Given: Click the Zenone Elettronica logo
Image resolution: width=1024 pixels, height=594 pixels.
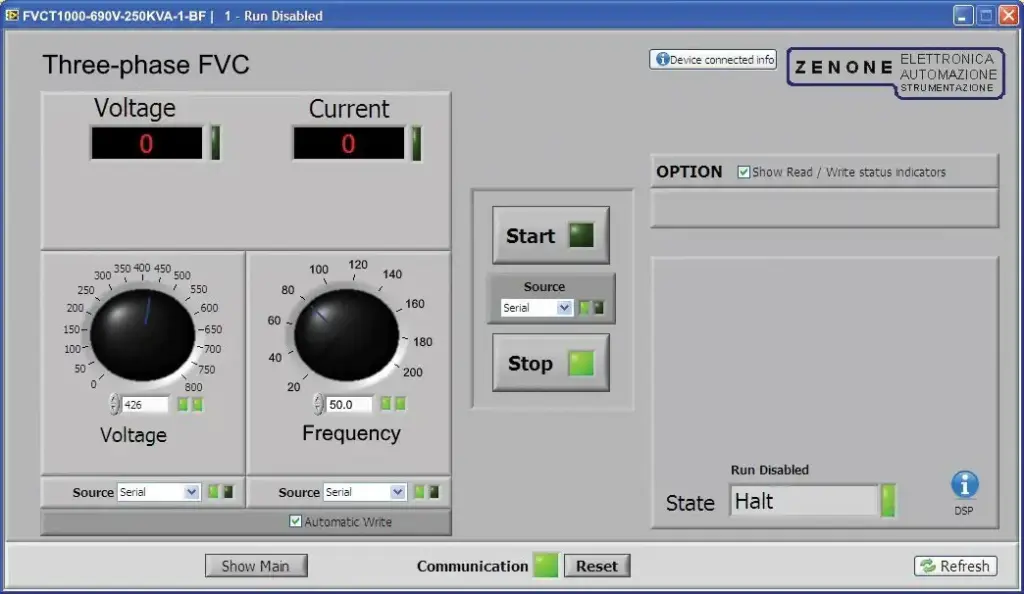Looking at the screenshot, I should 895,73.
